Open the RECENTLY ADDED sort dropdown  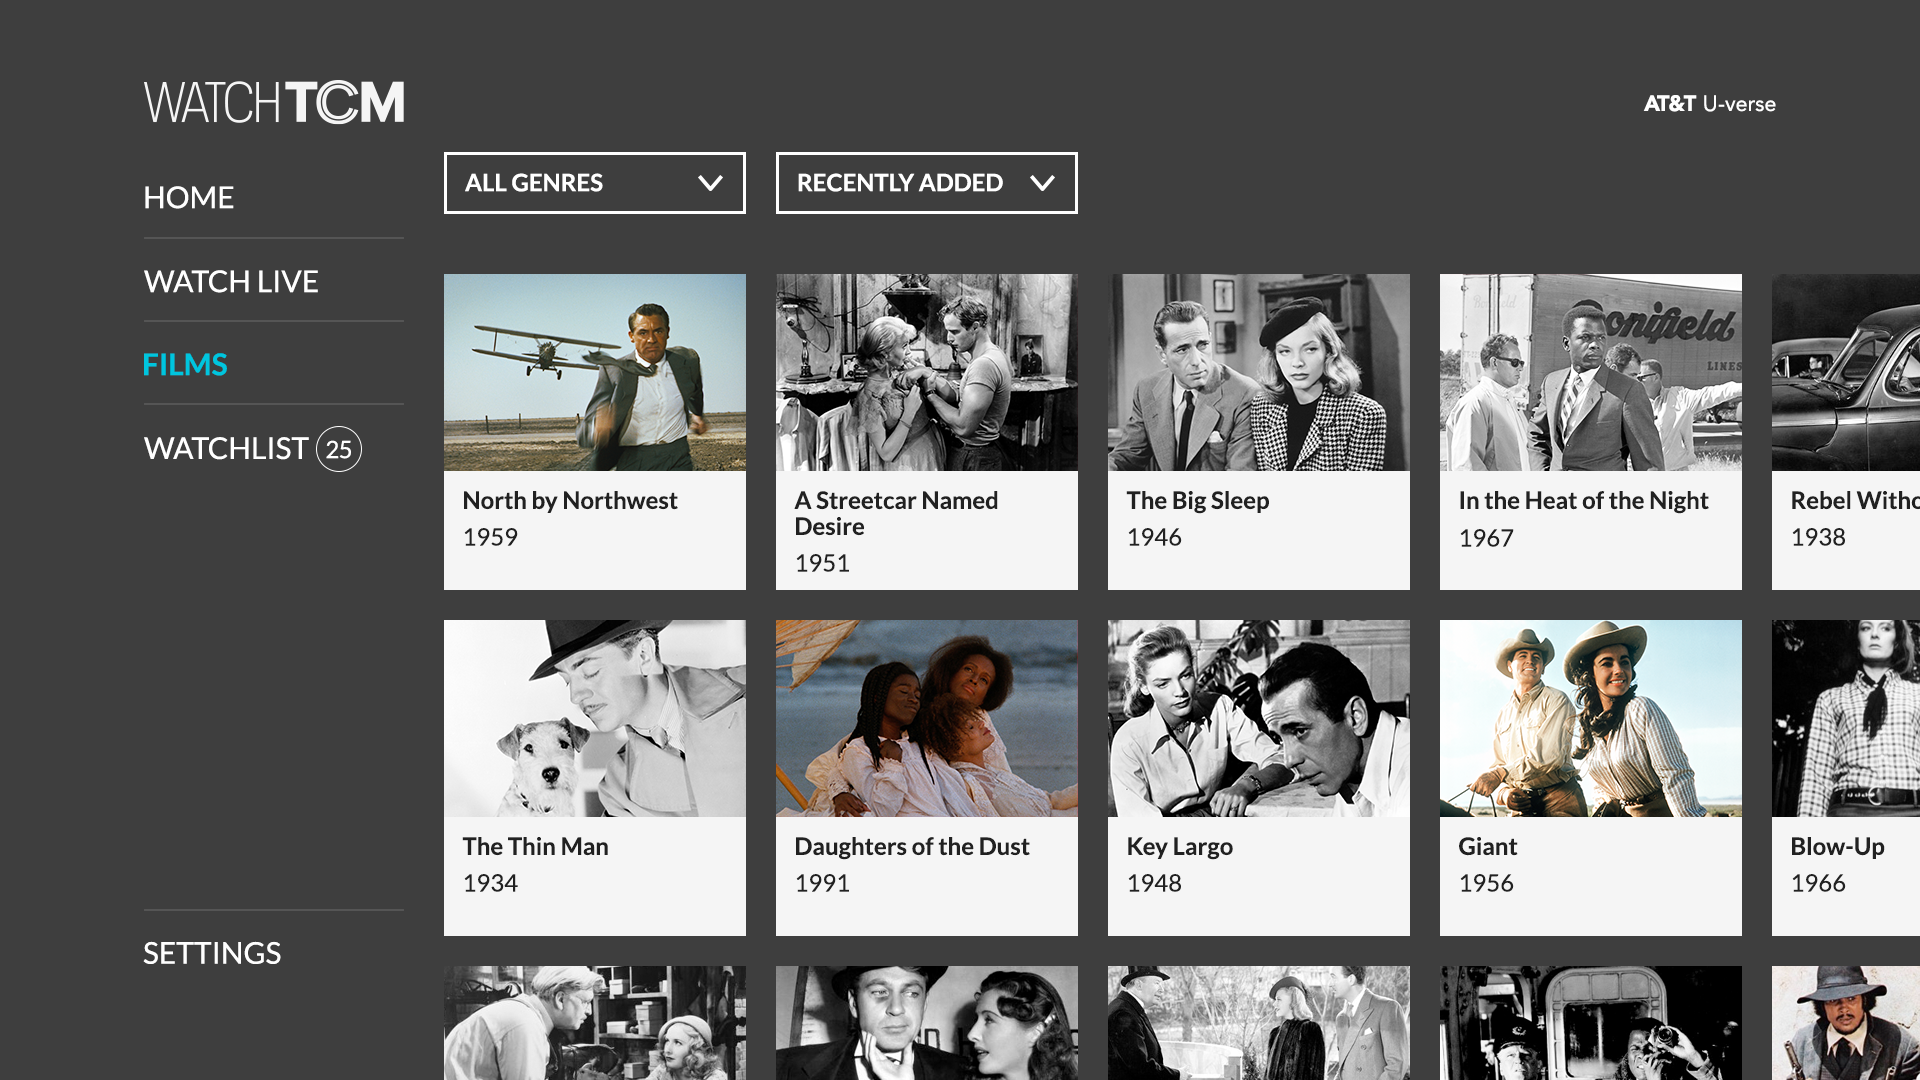pyautogui.click(x=926, y=183)
